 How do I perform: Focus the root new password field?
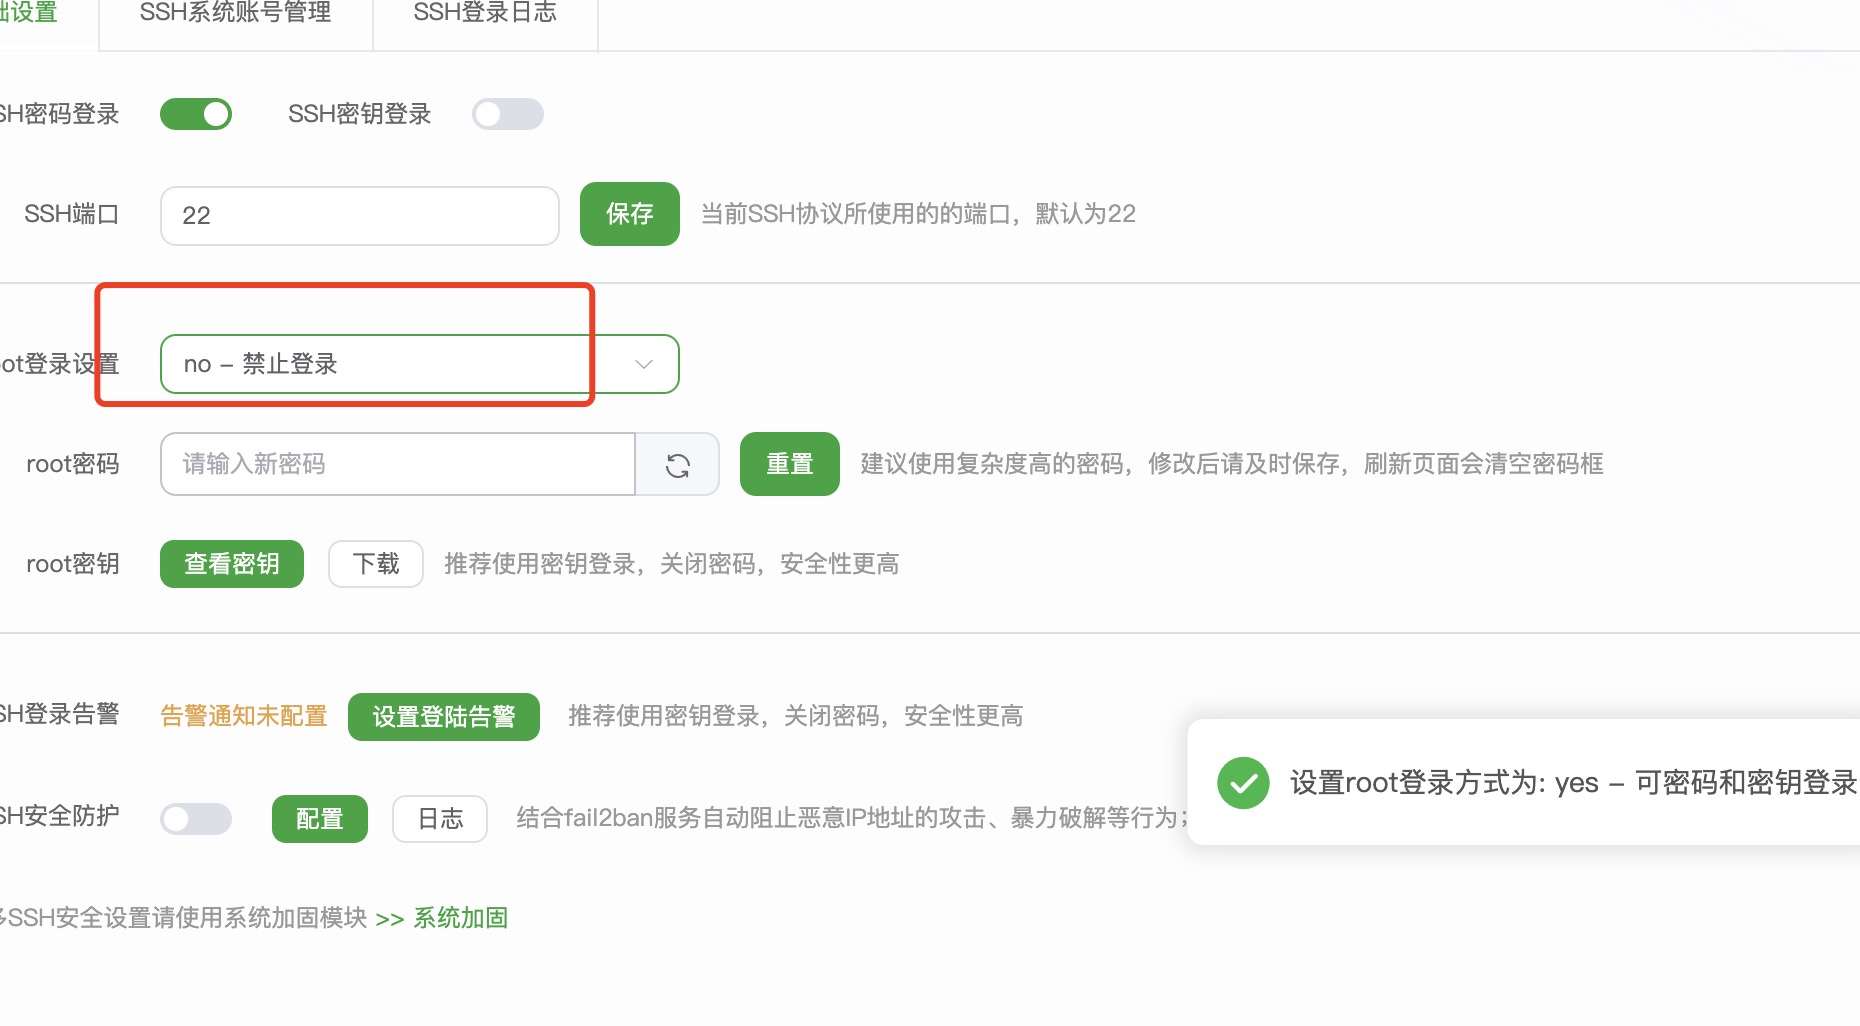tap(398, 464)
